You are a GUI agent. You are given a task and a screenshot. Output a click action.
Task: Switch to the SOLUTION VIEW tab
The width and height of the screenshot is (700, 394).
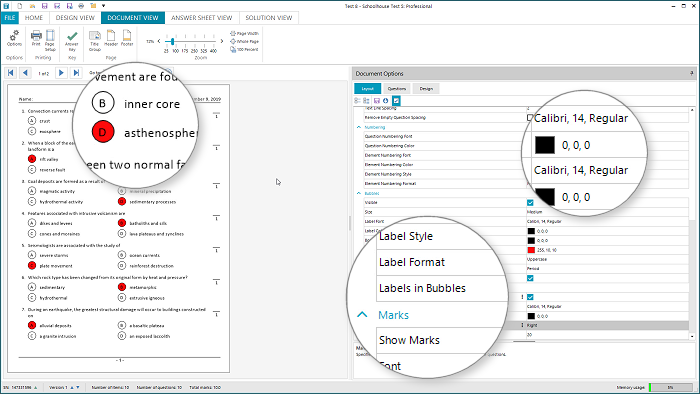point(269,18)
